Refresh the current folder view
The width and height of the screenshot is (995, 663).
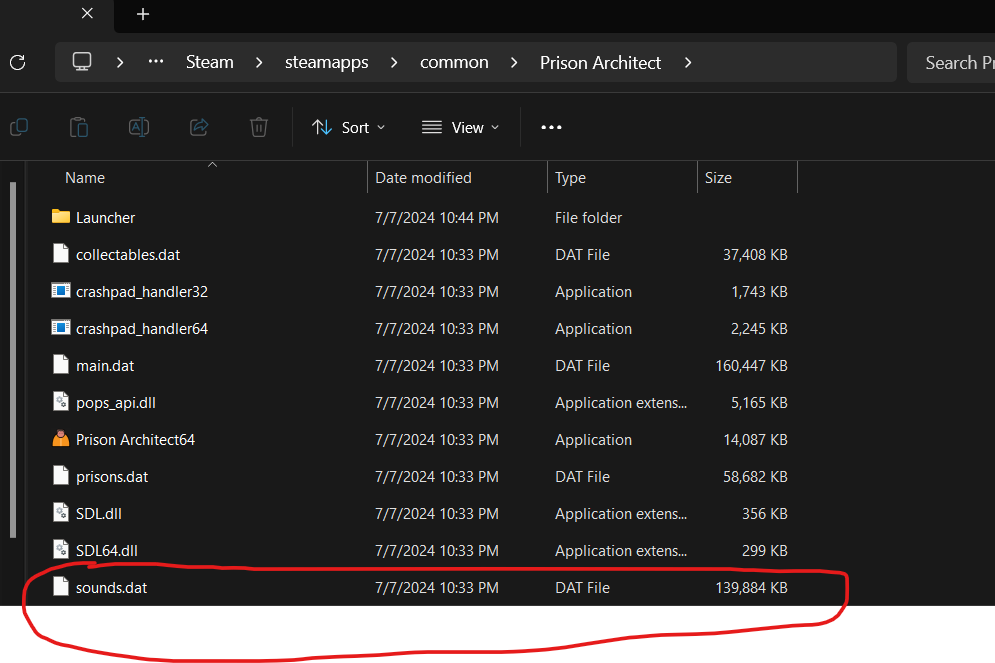[18, 62]
